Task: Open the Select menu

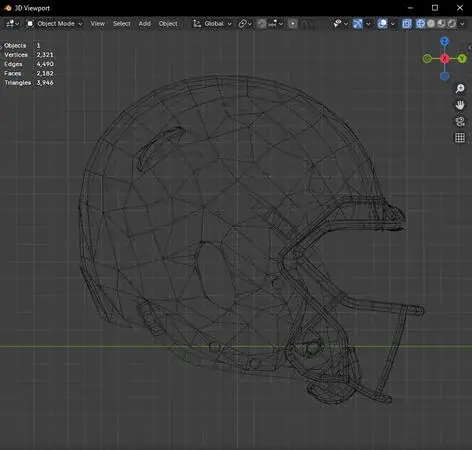Action: click(x=121, y=24)
